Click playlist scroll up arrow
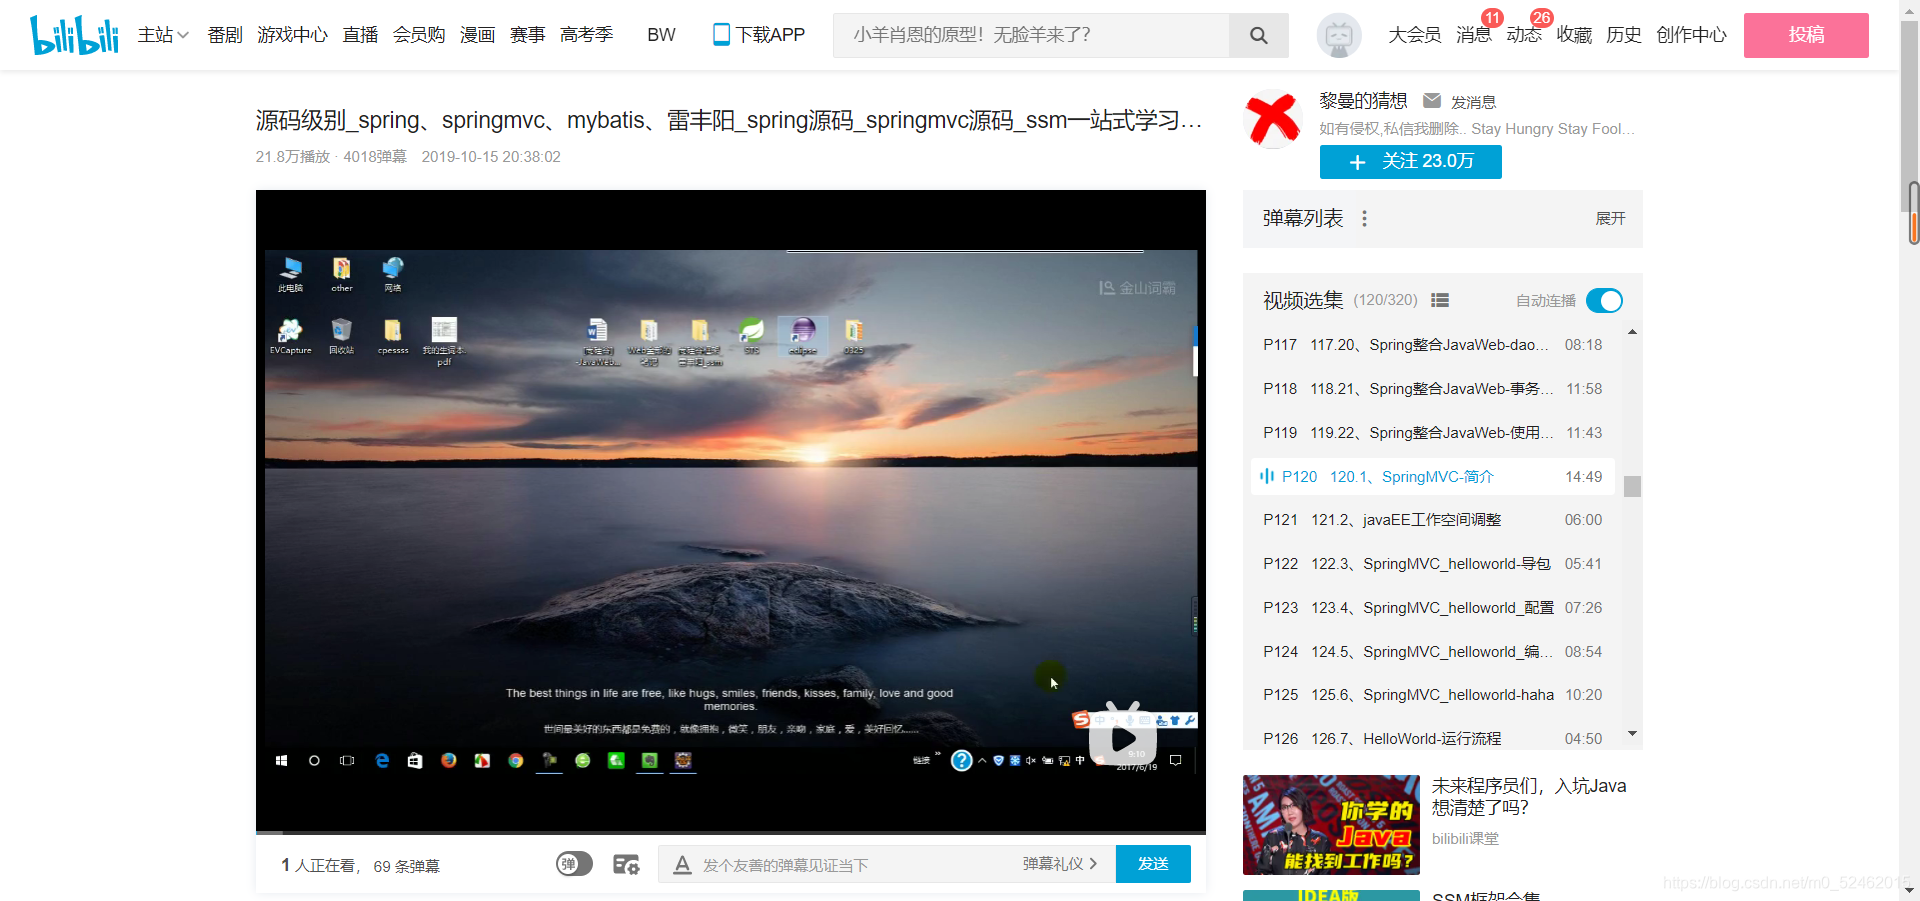This screenshot has height=901, width=1920. tap(1632, 332)
